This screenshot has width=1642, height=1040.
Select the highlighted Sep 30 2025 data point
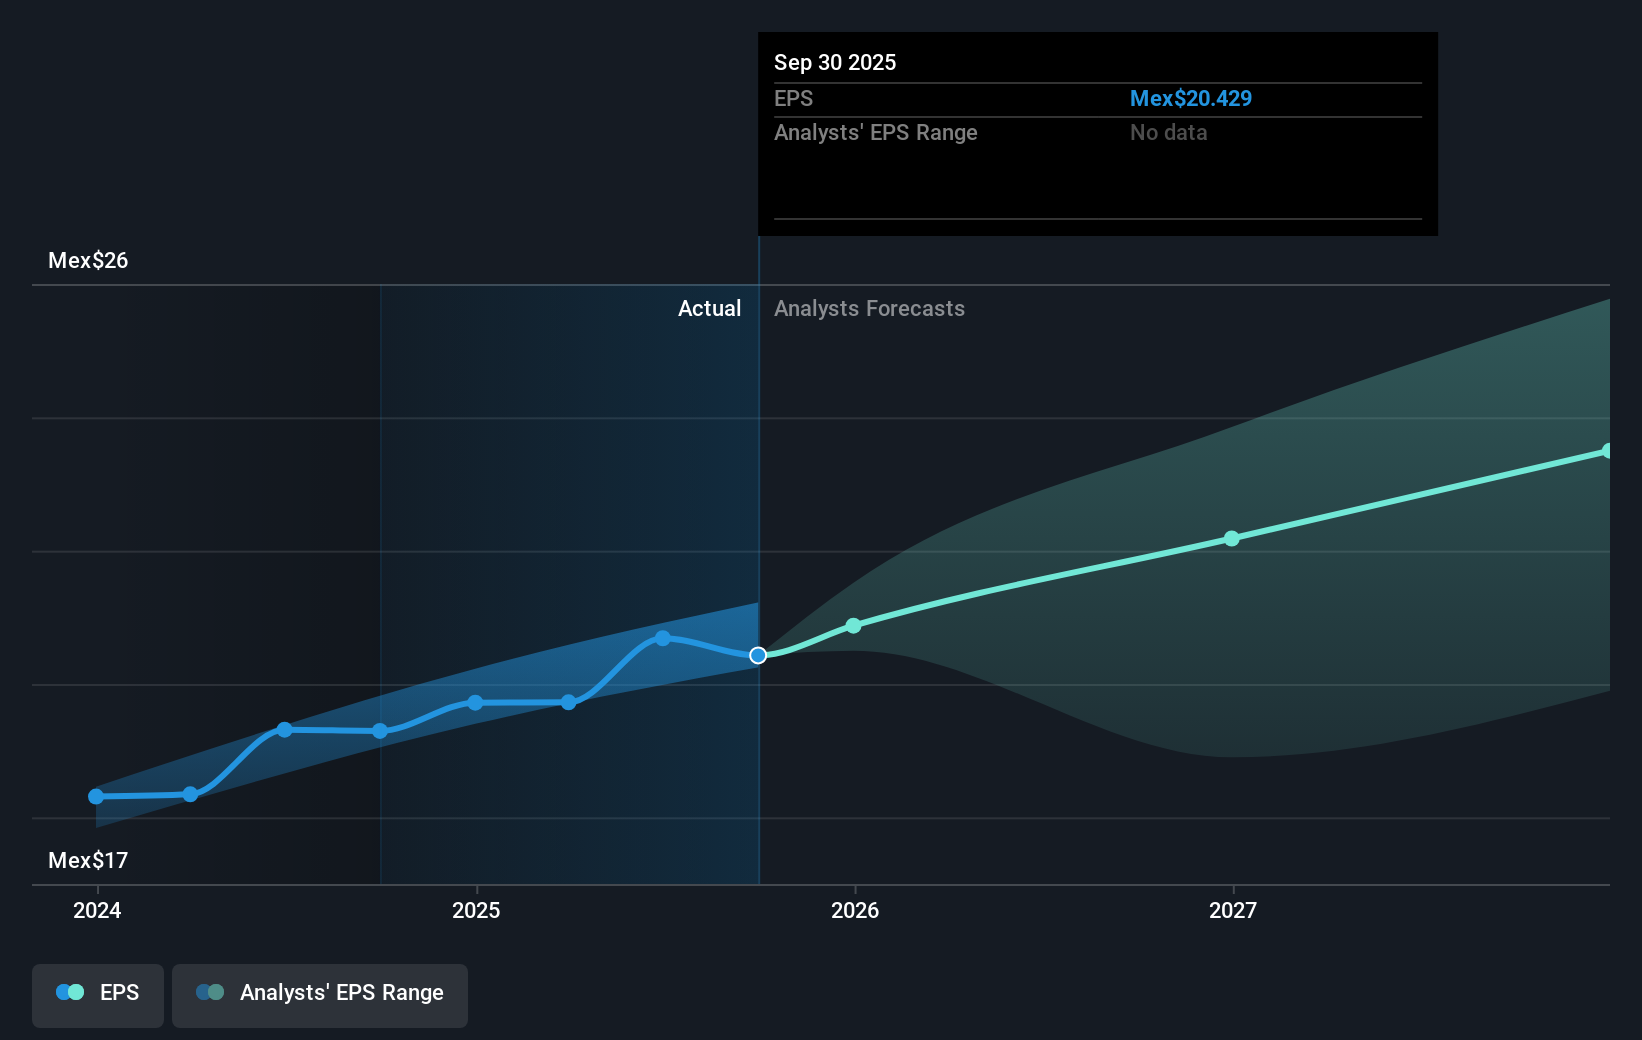758,655
